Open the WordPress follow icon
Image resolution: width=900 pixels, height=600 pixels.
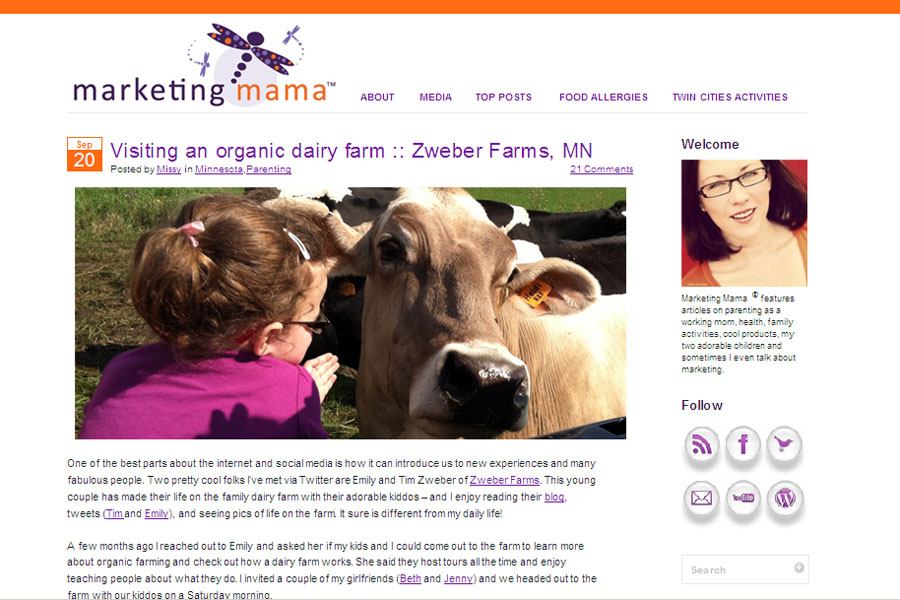(x=784, y=498)
